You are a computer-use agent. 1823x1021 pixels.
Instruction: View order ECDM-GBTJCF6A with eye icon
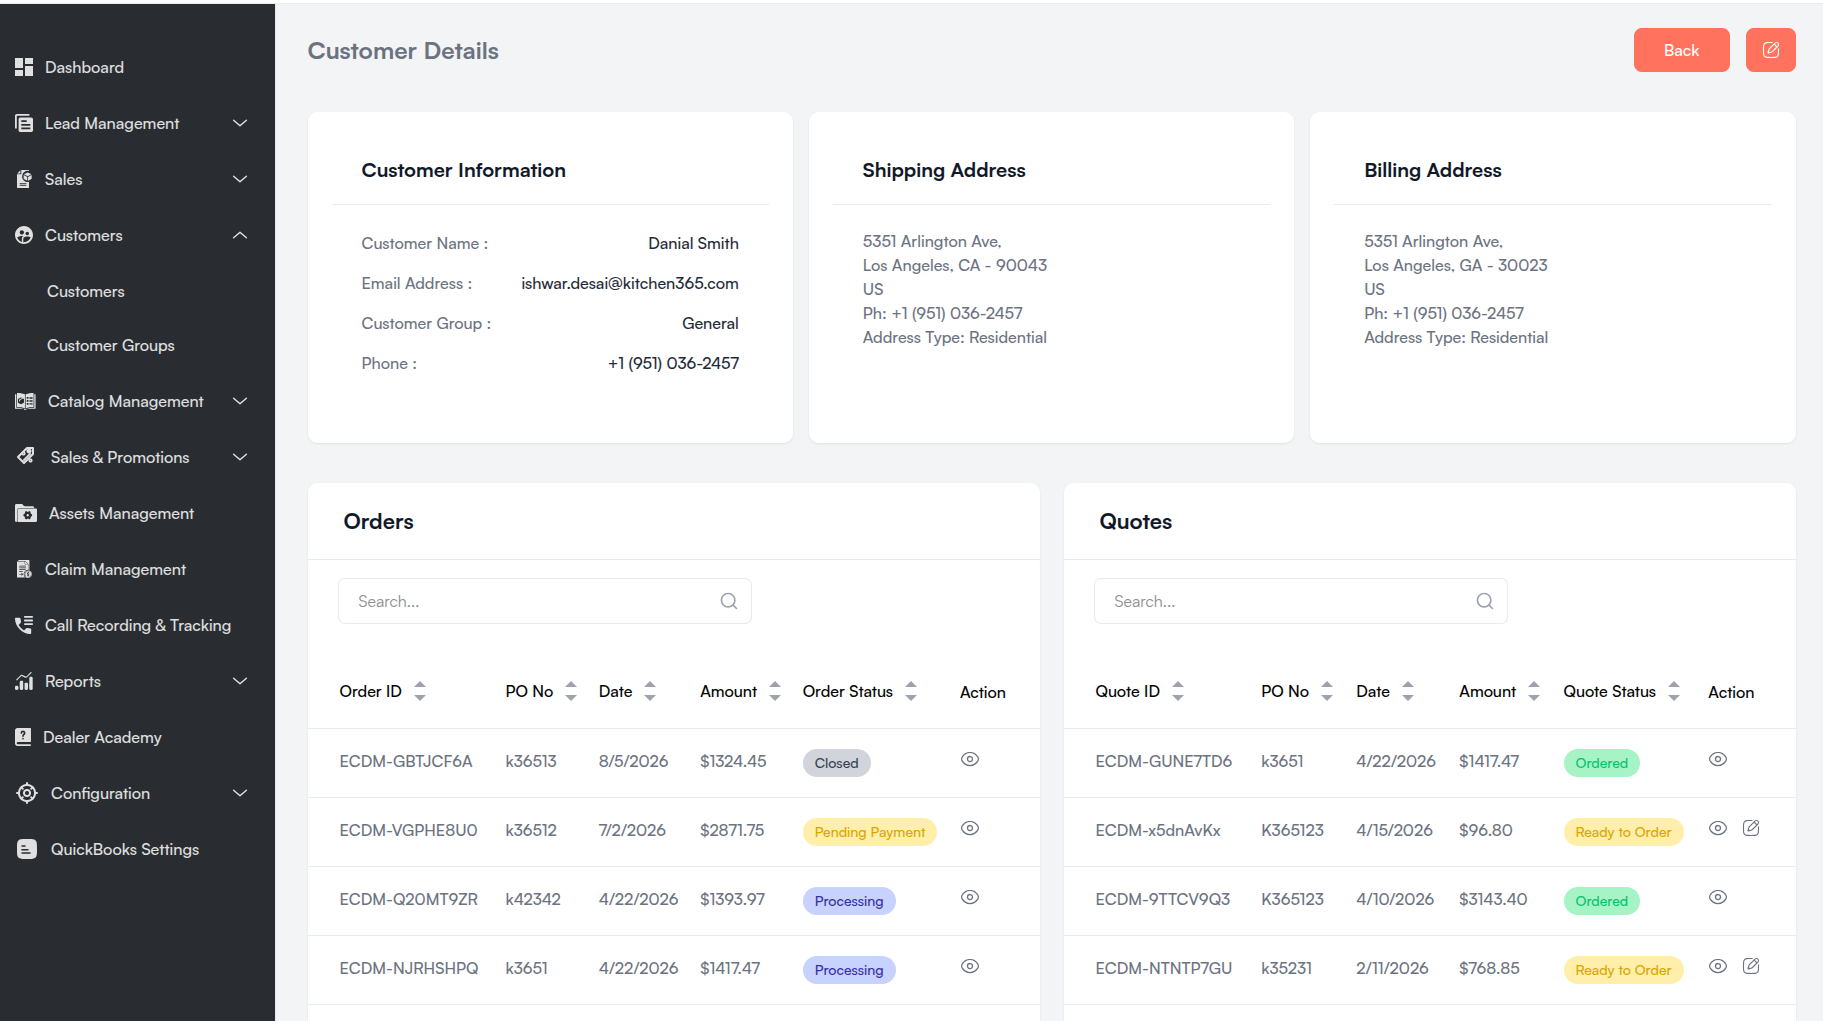click(970, 759)
